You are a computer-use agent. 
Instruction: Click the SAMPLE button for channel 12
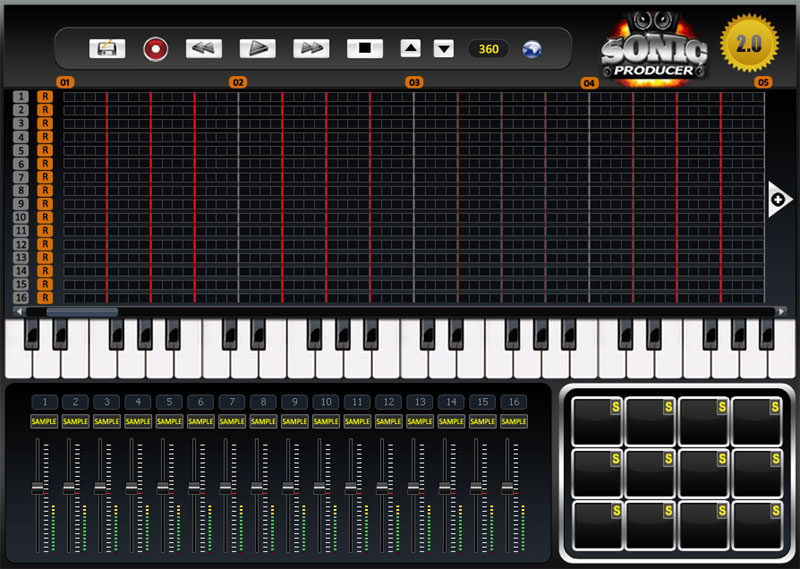pos(388,421)
